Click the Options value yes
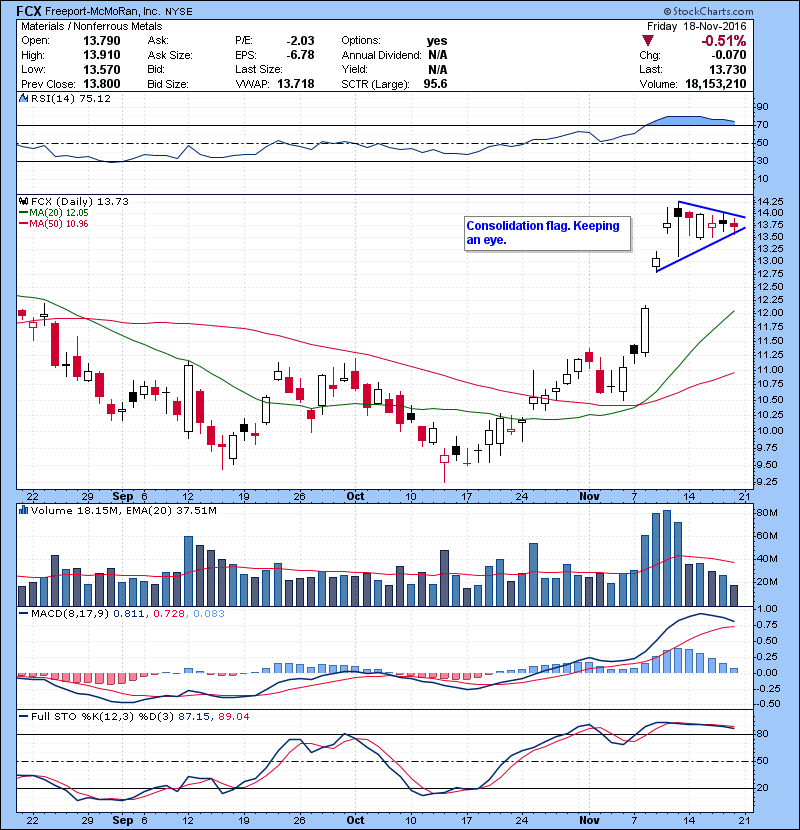The image size is (800, 830). 437,41
